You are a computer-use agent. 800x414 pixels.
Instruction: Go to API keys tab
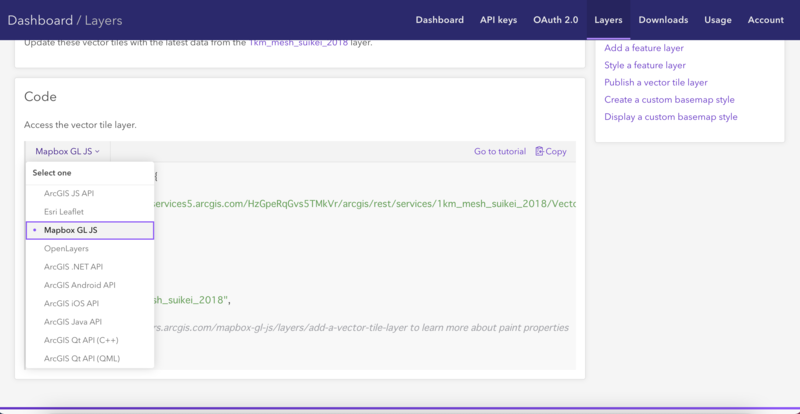tap(498, 20)
